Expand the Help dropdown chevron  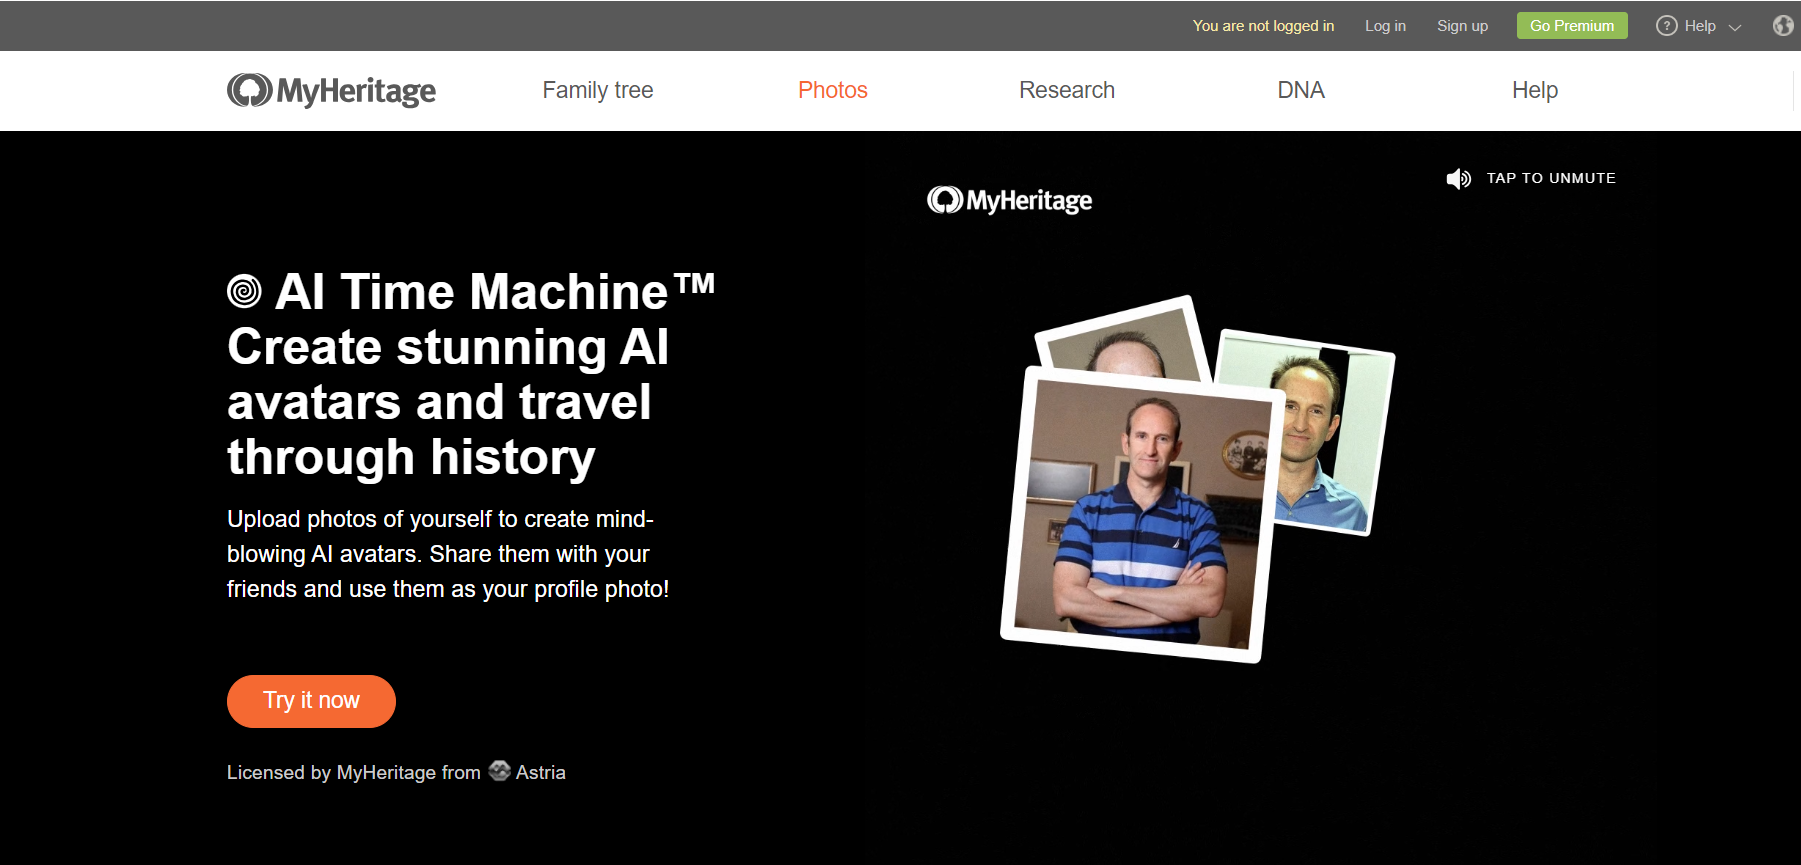click(x=1735, y=27)
